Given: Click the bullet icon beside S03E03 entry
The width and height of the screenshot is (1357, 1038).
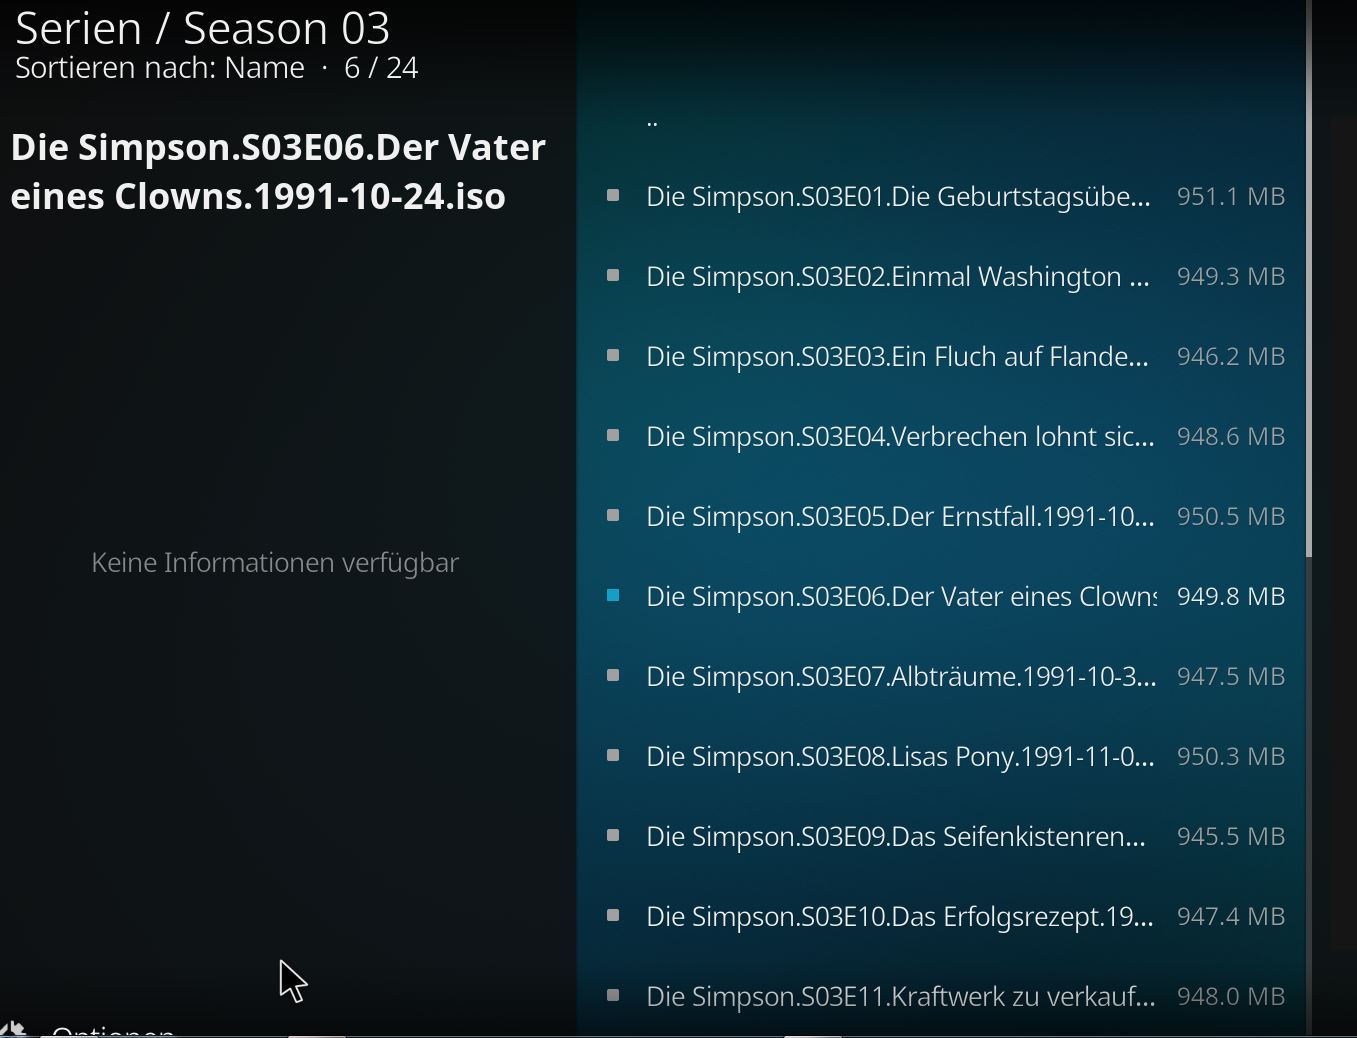Looking at the screenshot, I should (x=613, y=355).
